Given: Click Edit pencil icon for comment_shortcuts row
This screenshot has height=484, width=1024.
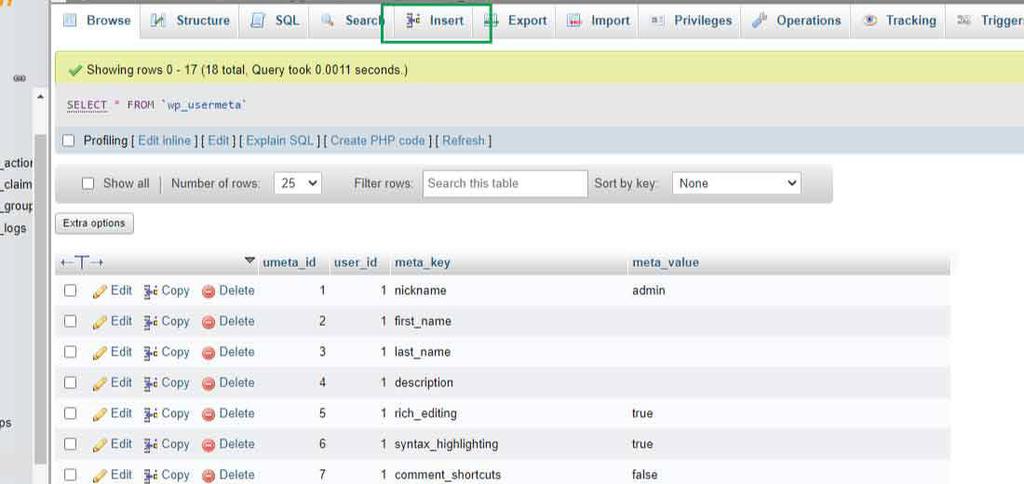Looking at the screenshot, I should pyautogui.click(x=99, y=476).
